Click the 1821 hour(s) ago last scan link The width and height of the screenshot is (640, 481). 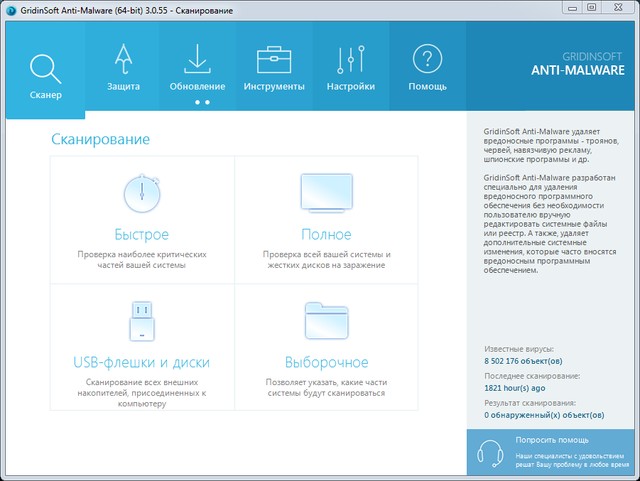click(516, 387)
